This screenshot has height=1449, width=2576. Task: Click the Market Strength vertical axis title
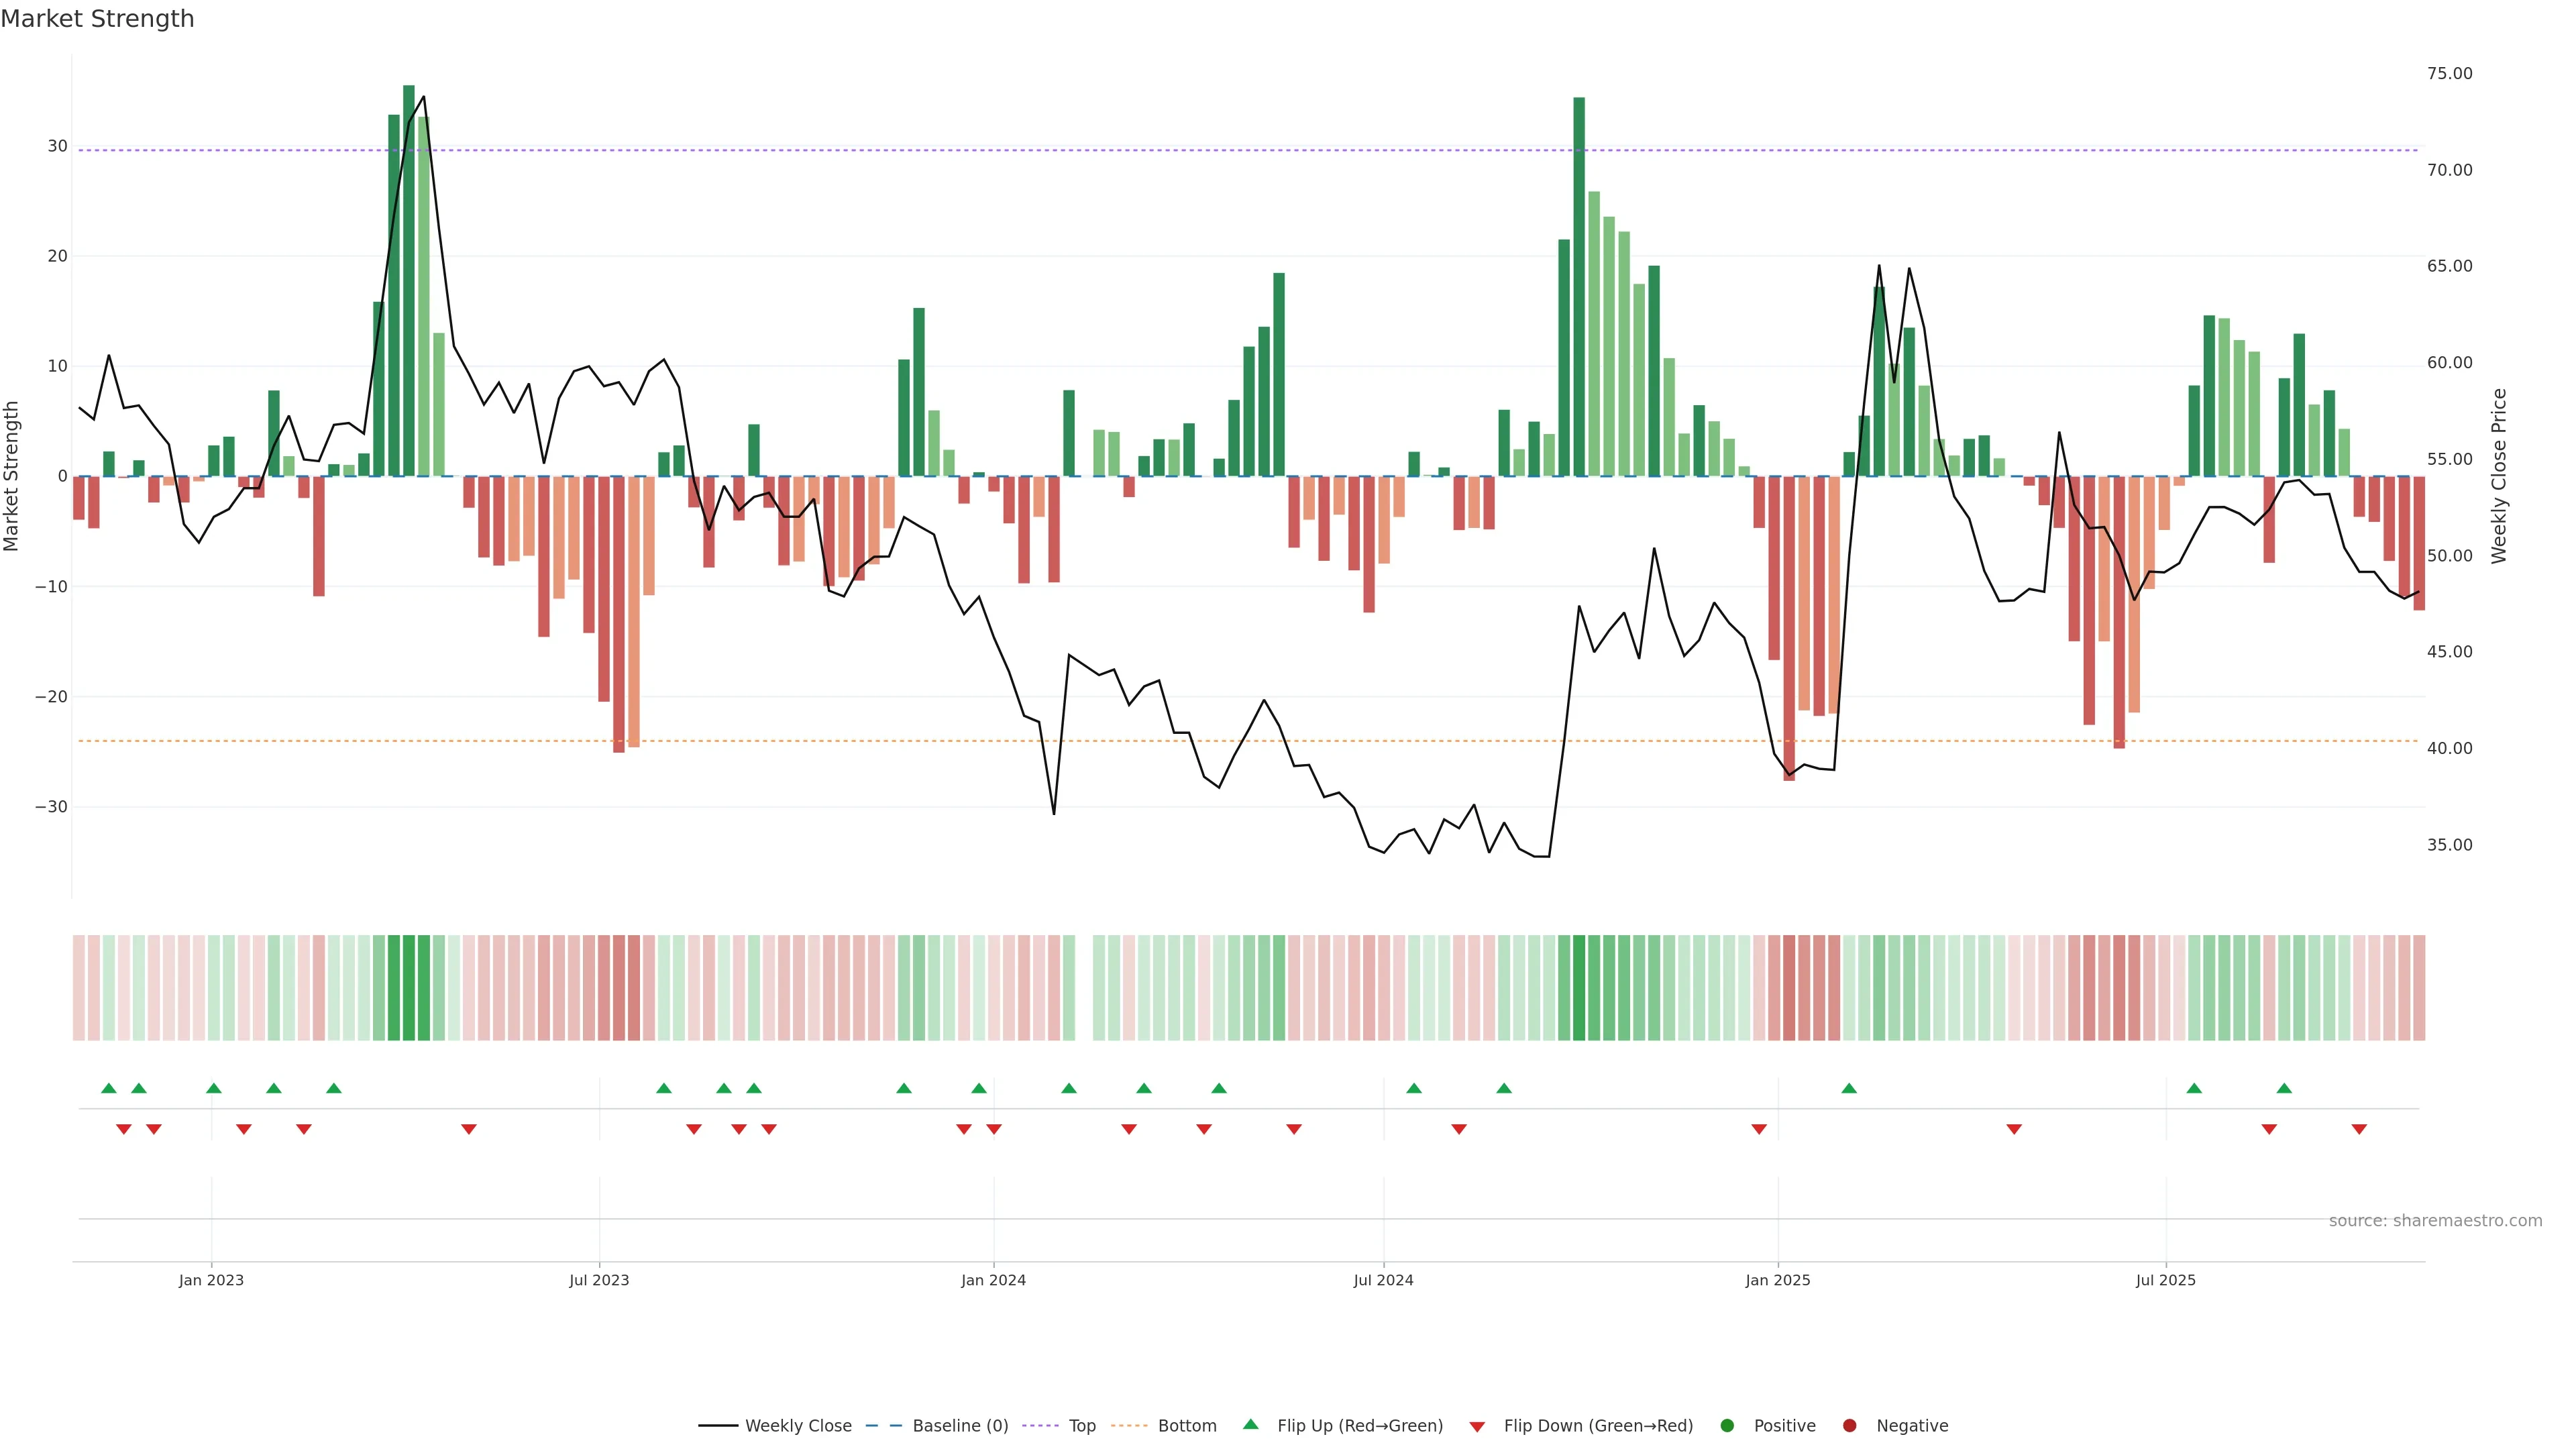click(x=12, y=476)
